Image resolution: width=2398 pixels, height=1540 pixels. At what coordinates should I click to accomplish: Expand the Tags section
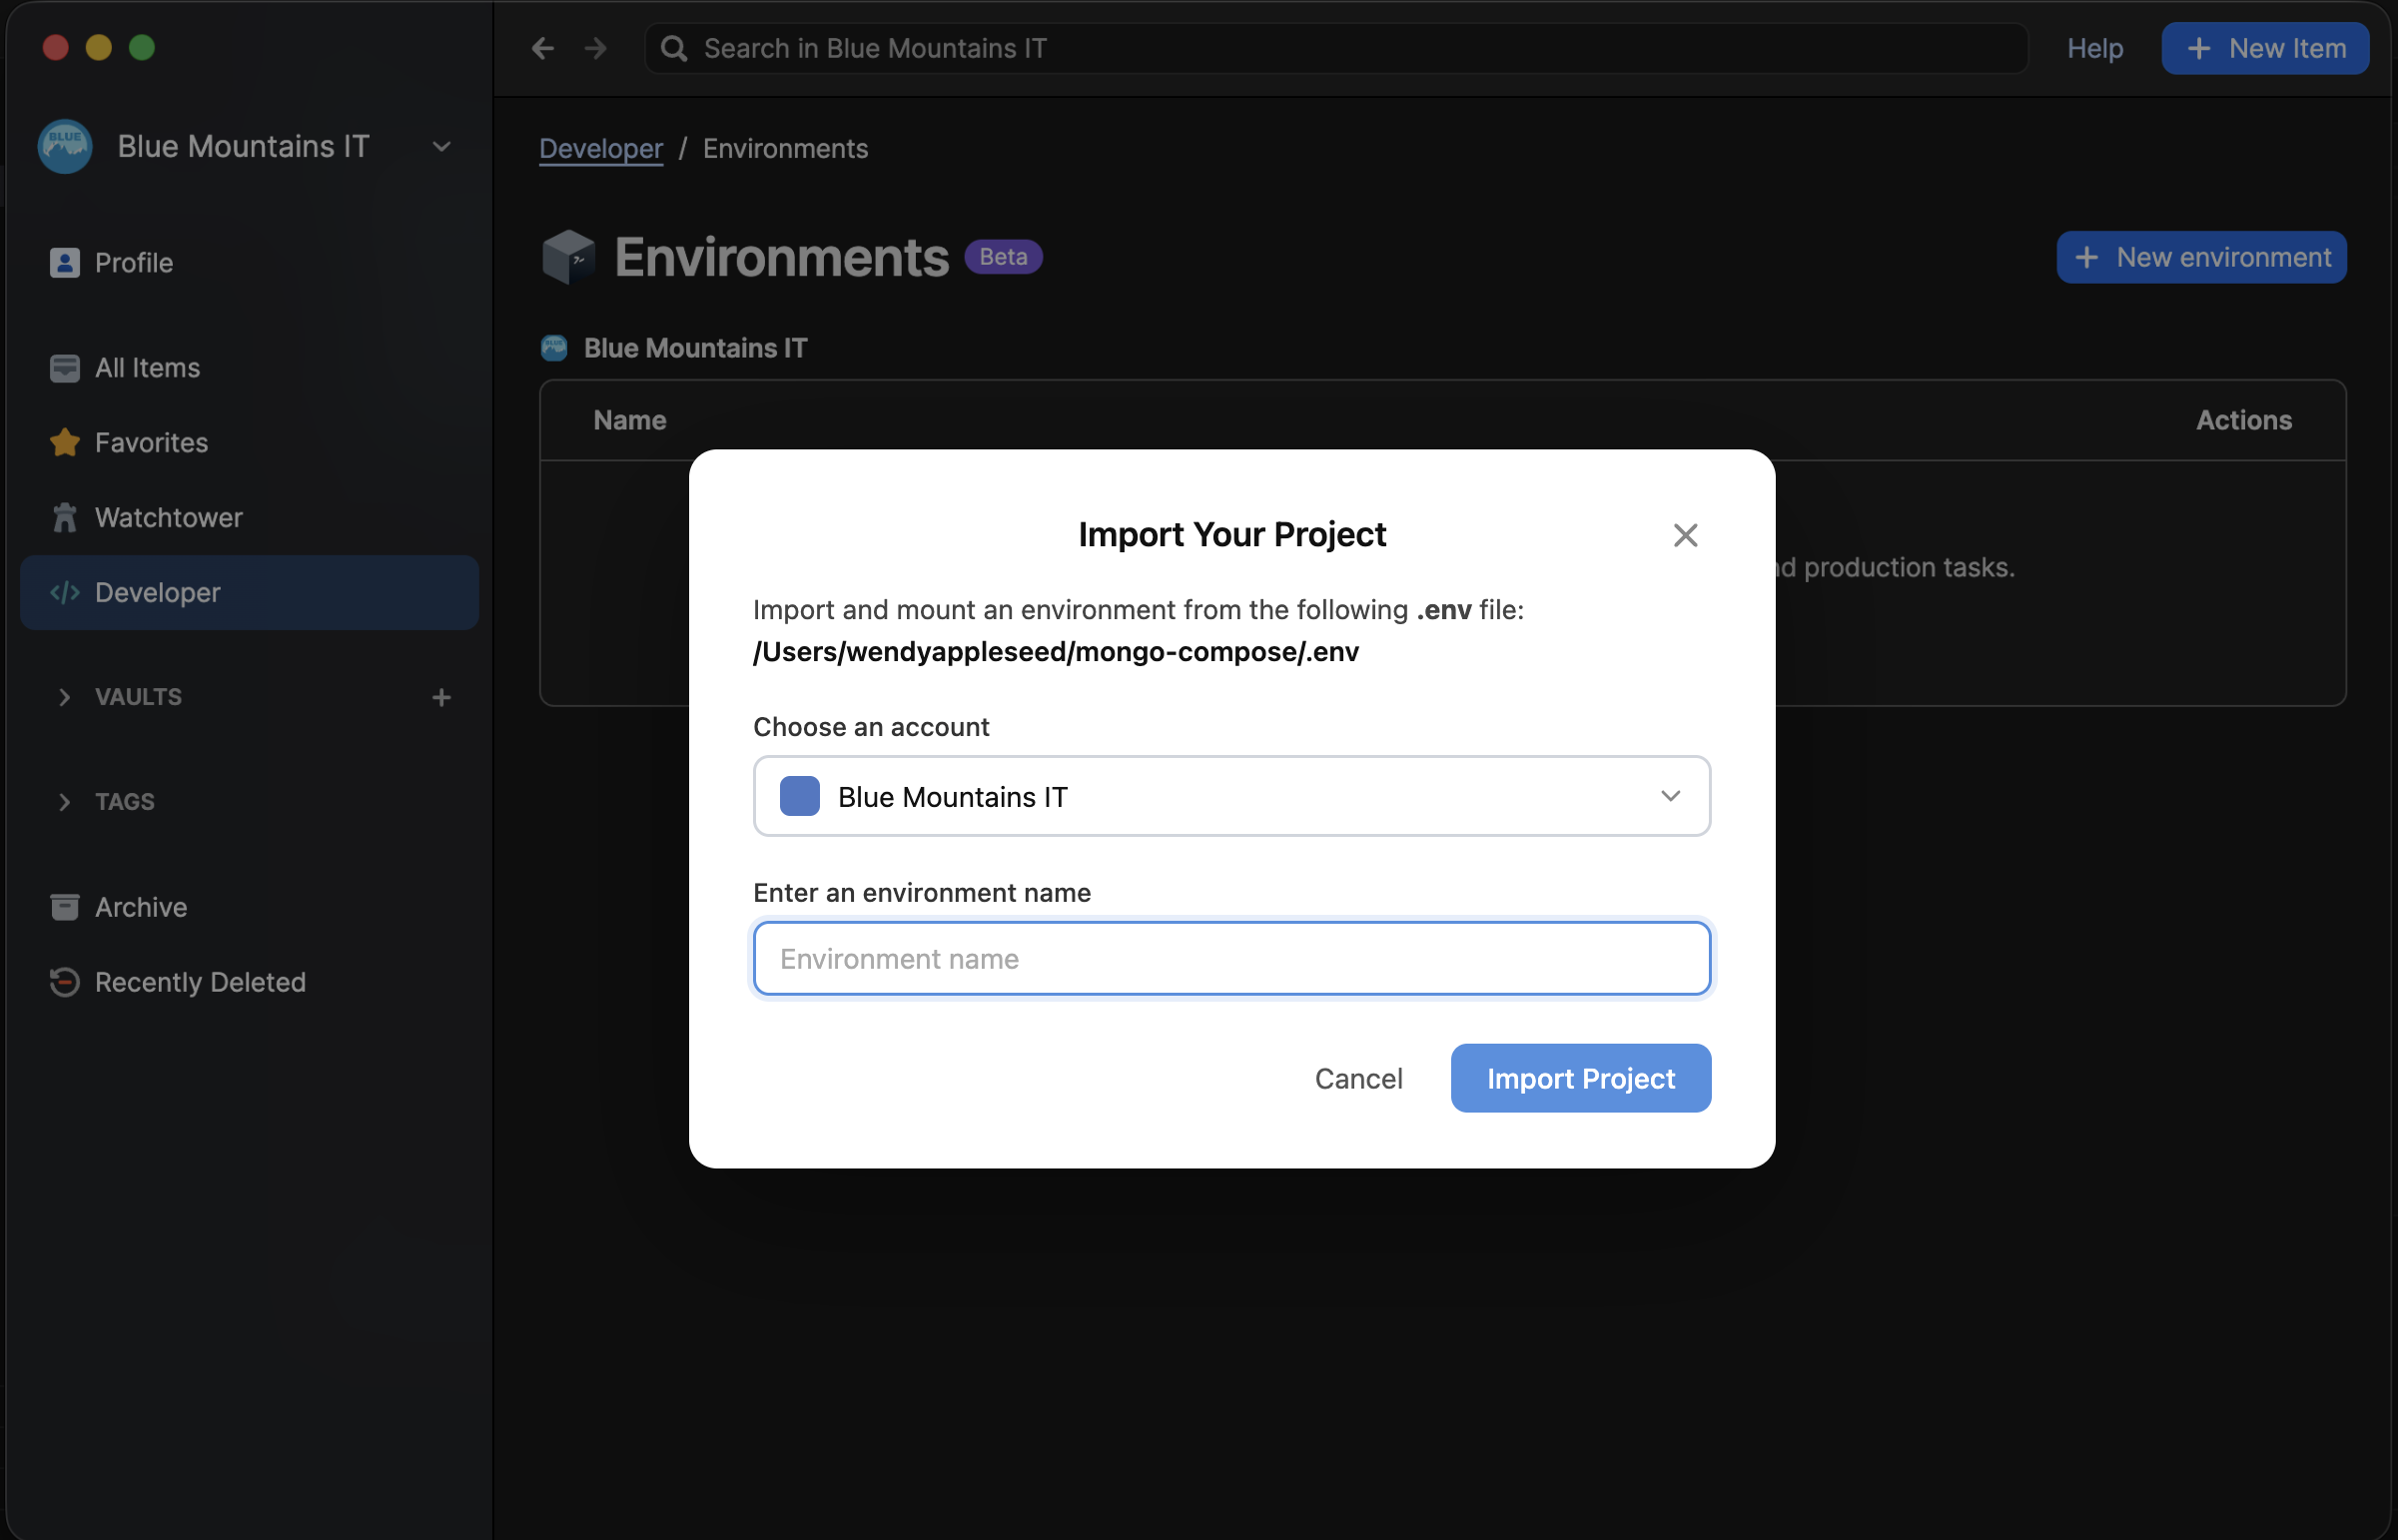coord(64,802)
